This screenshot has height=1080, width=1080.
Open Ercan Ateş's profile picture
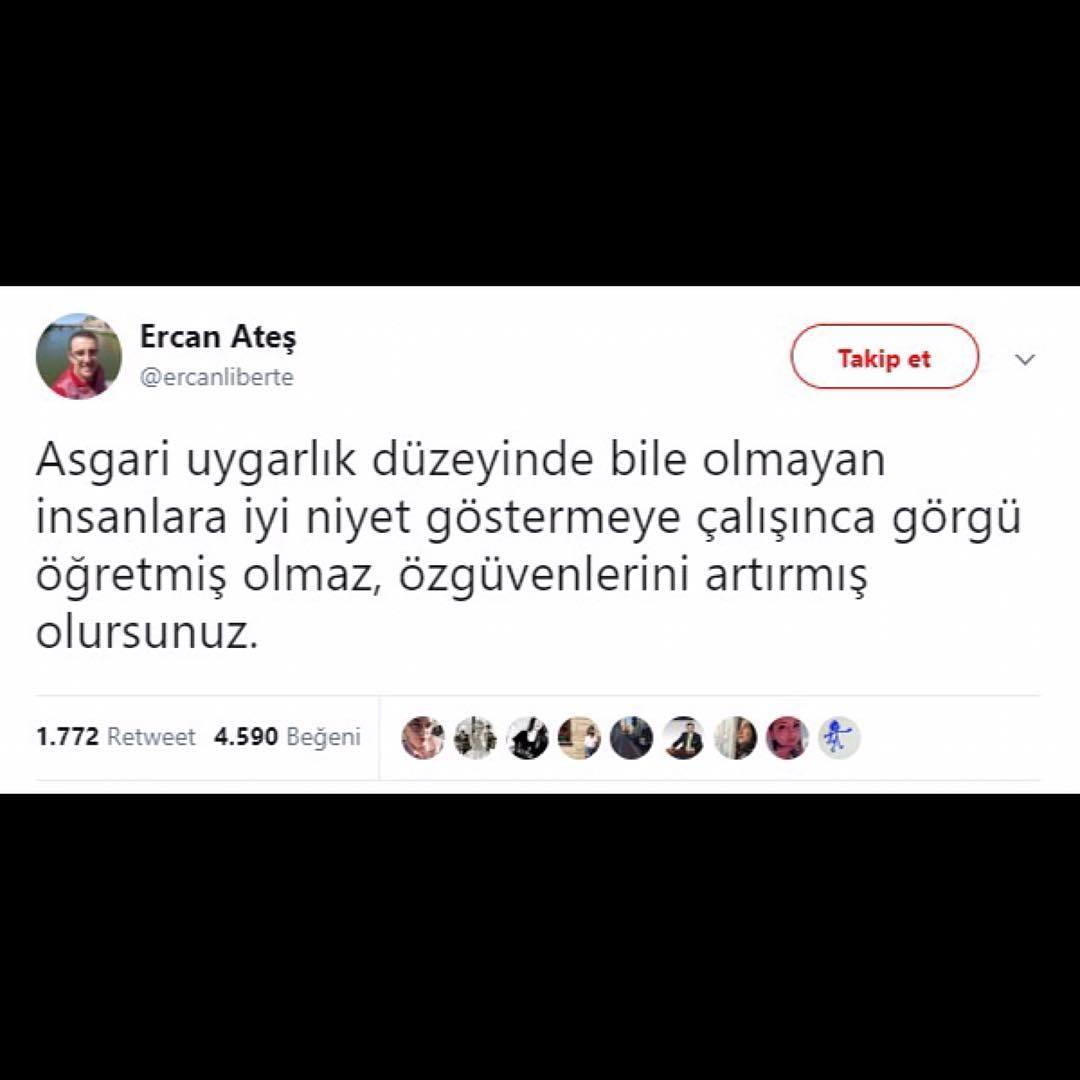click(x=79, y=356)
